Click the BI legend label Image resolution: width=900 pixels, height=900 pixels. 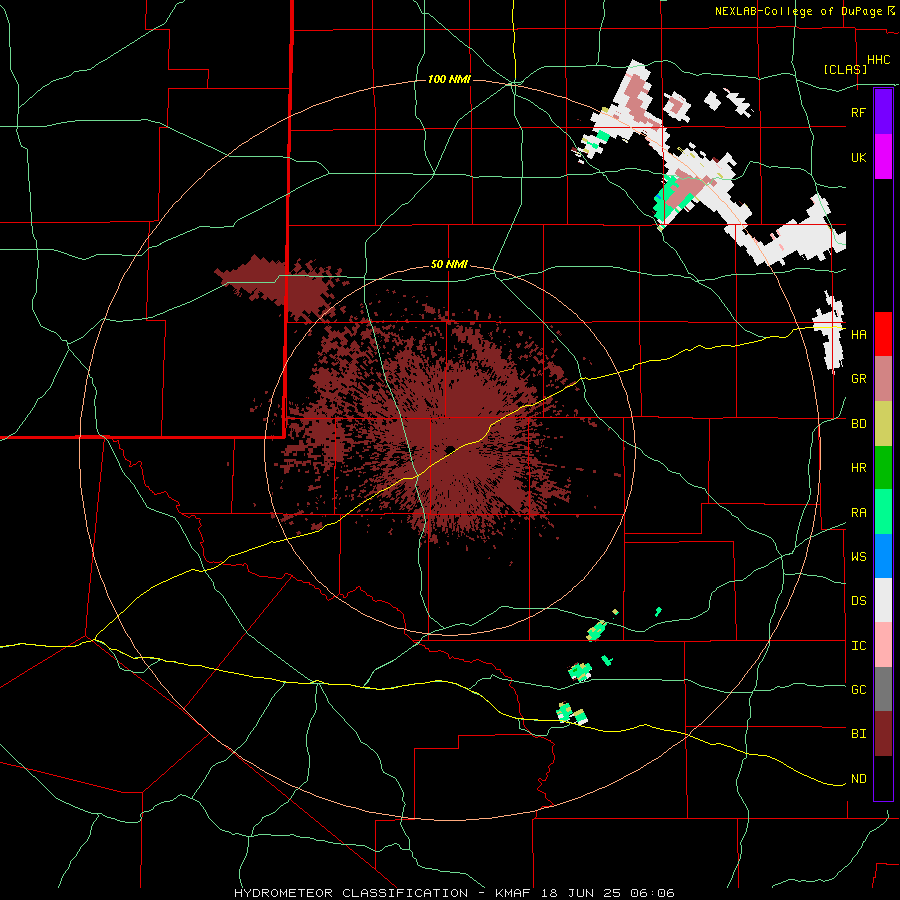pyautogui.click(x=858, y=734)
